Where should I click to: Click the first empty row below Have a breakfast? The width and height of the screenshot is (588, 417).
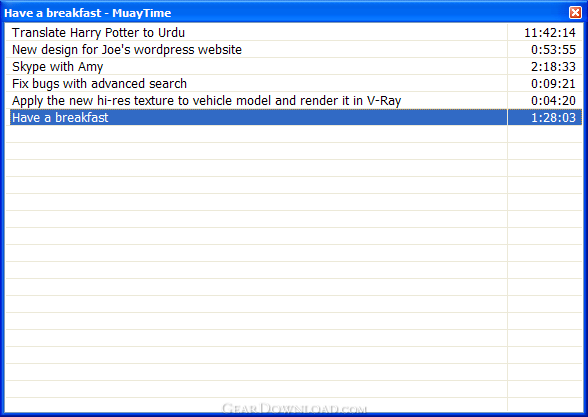(x=256, y=134)
